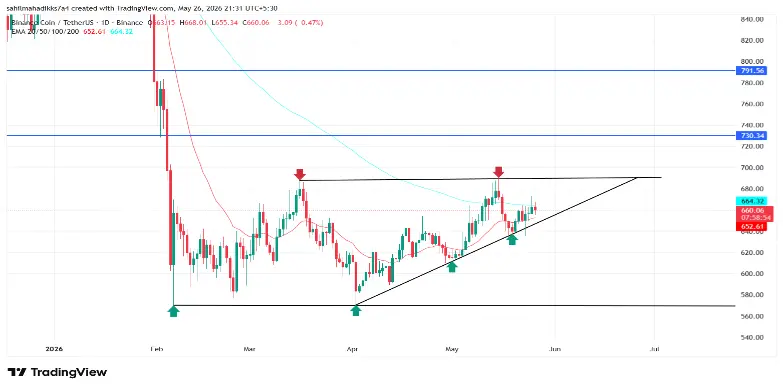783x388 pixels.
Task: Click the Apr label on time axis
Action: tap(353, 349)
